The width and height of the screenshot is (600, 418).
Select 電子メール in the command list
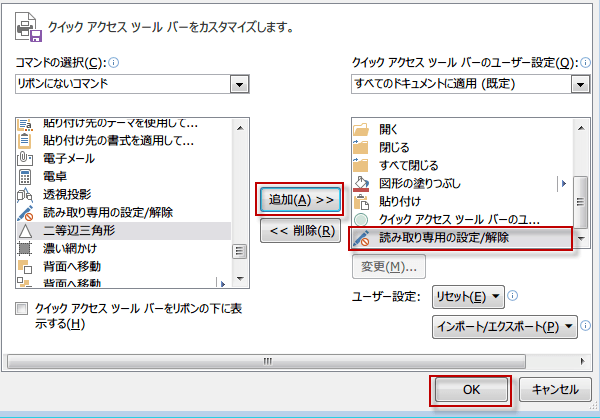tap(124, 158)
